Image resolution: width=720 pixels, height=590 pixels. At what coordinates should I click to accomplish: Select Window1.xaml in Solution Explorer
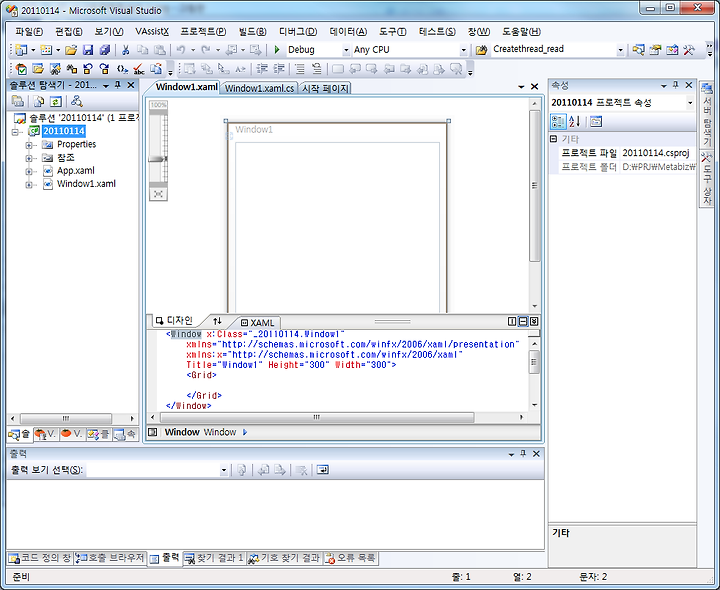86,184
